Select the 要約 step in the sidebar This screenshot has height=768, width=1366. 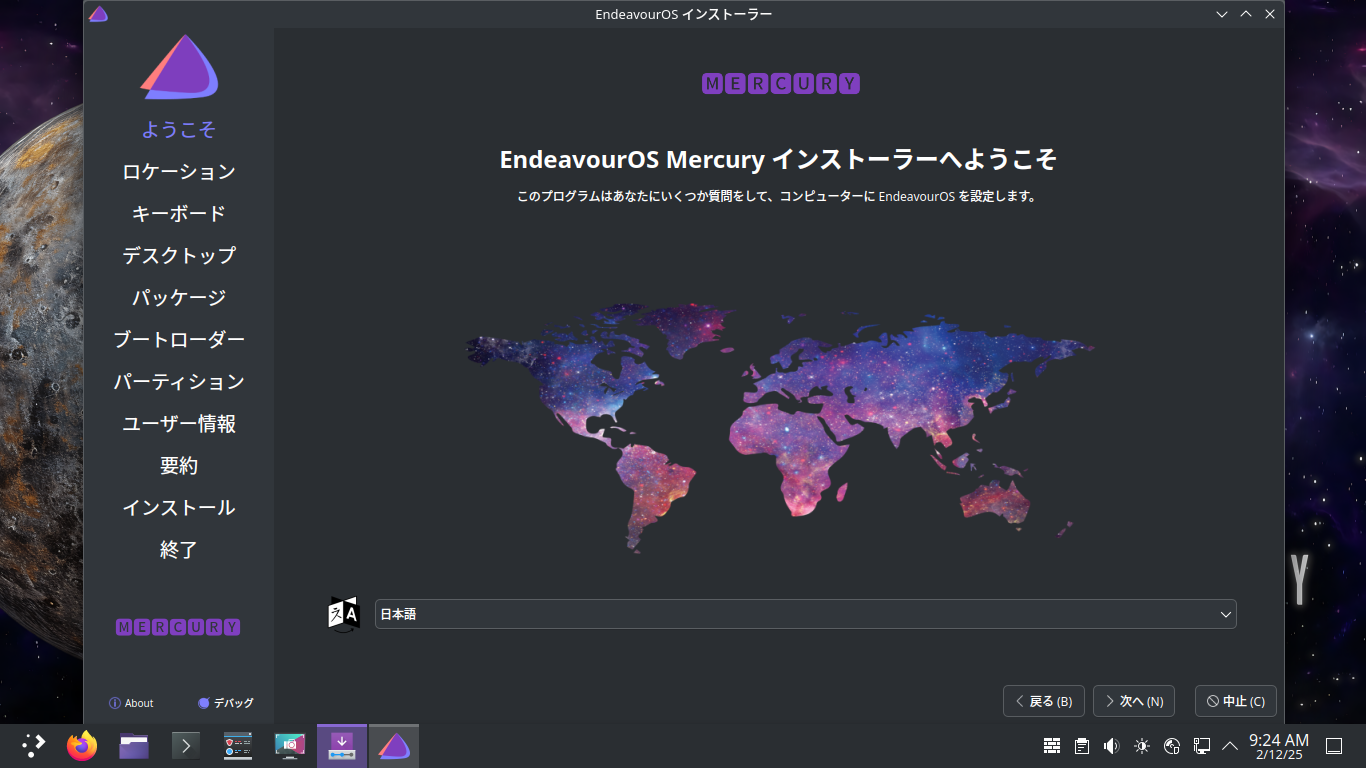[x=179, y=466]
